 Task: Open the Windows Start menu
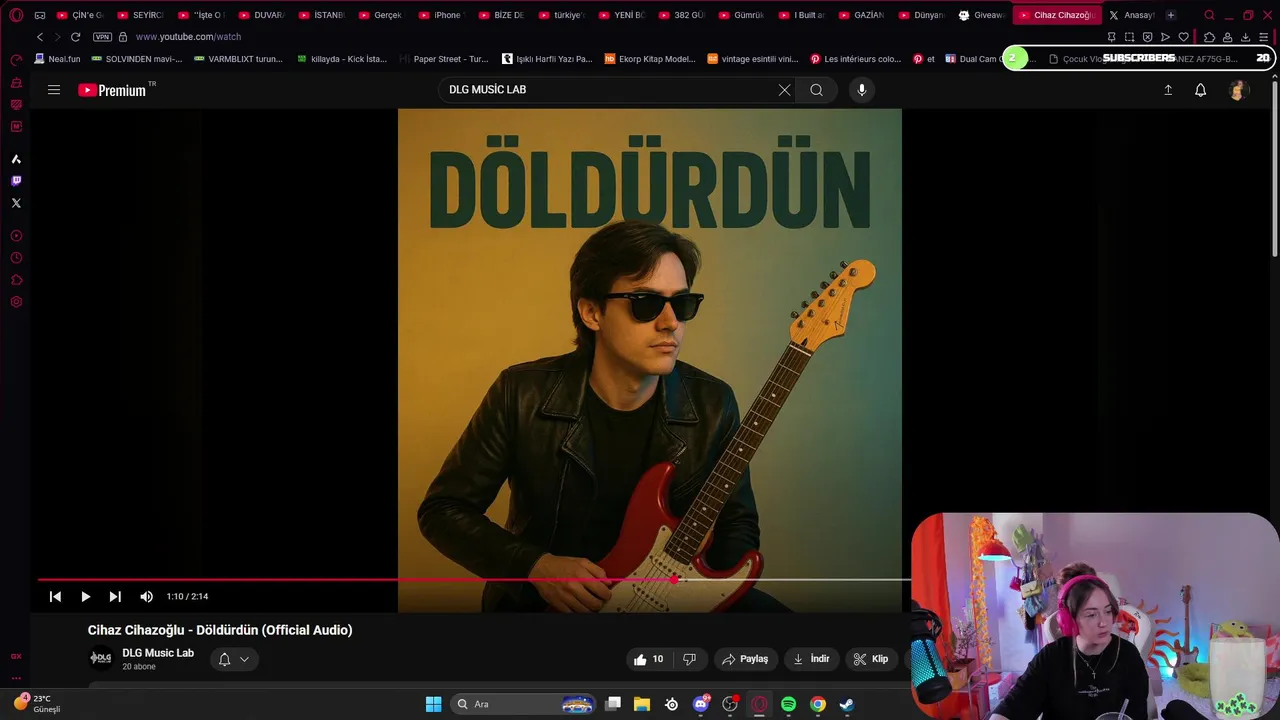tap(433, 704)
